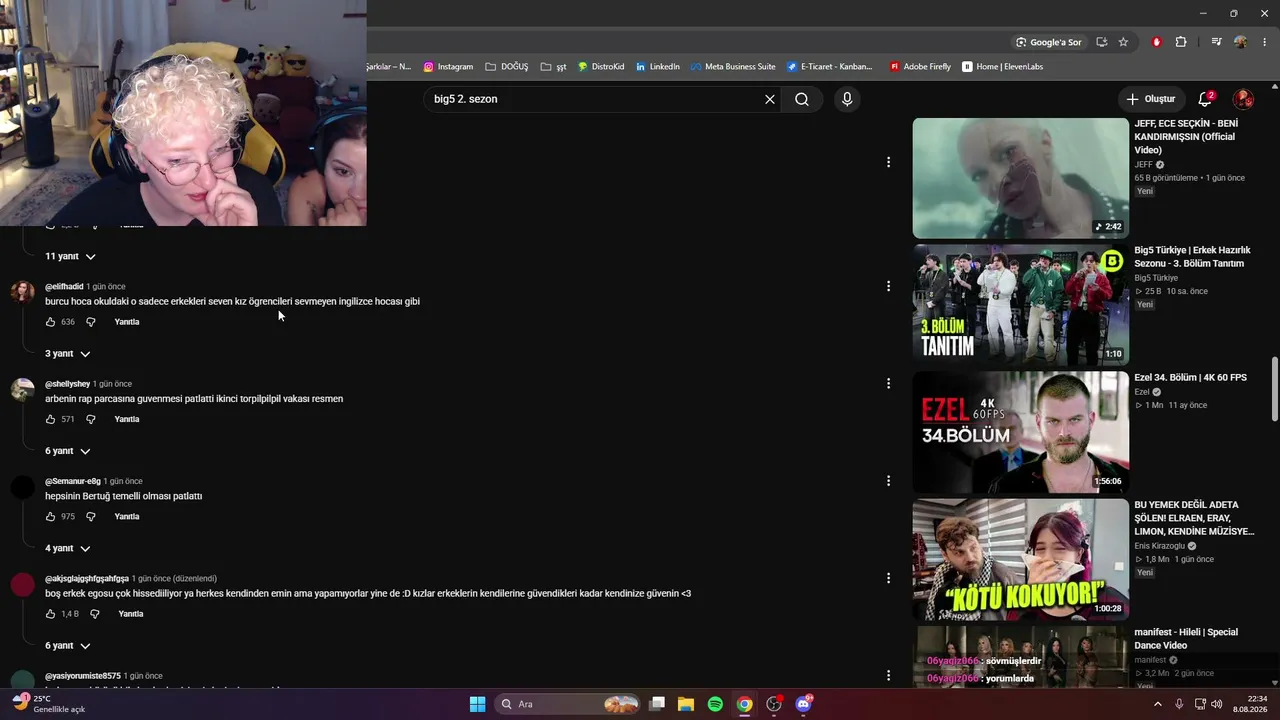Image resolution: width=1280 pixels, height=720 pixels.
Task: Like the comment by @elifhadid
Action: point(50,322)
